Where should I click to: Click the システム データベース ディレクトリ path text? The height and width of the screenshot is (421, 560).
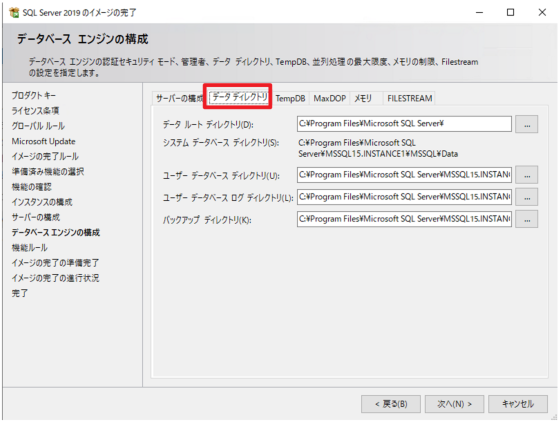[x=378, y=148]
